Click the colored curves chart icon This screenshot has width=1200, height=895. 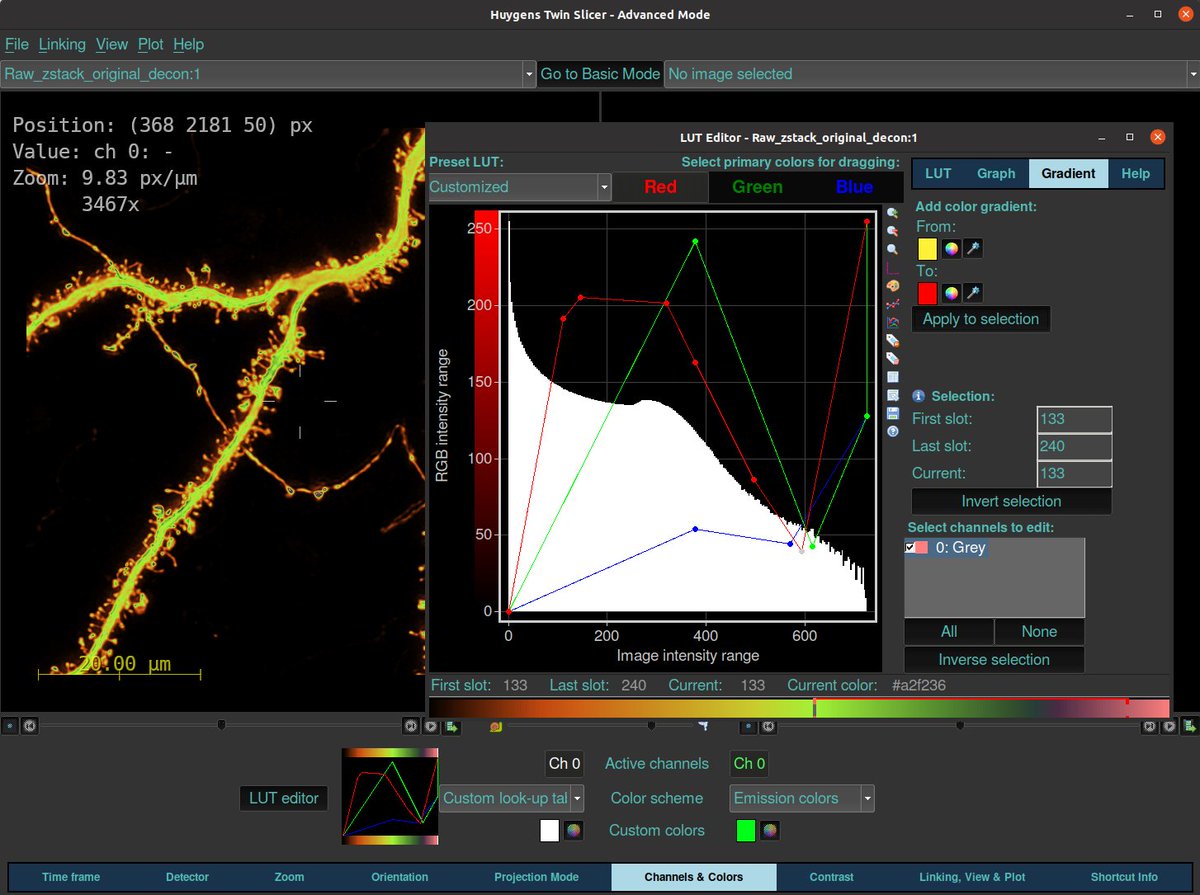pyautogui.click(x=892, y=322)
